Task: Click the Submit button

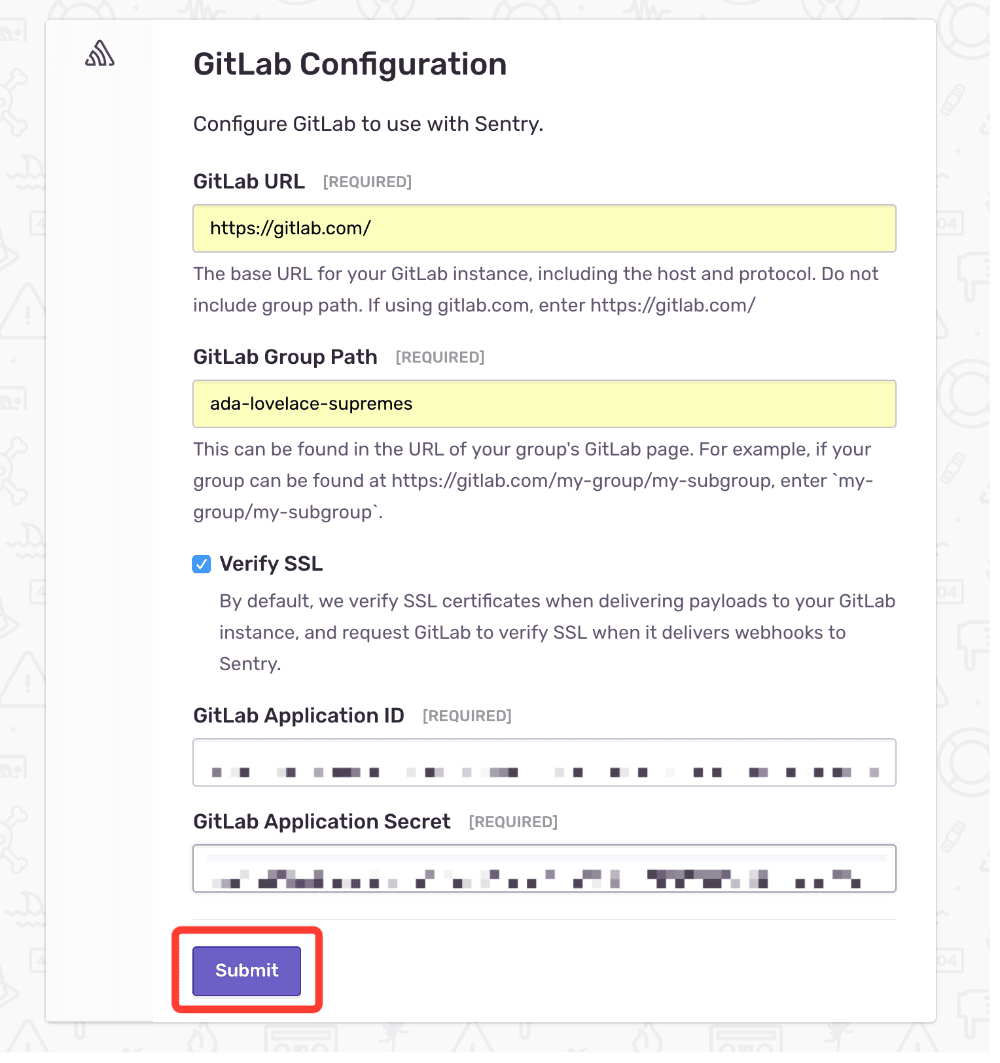Action: pos(245,970)
